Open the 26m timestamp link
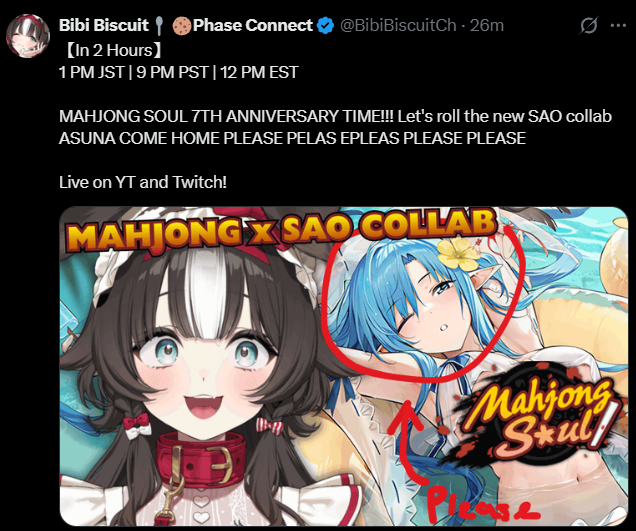Viewport: 636px width, 531px height. 487,26
